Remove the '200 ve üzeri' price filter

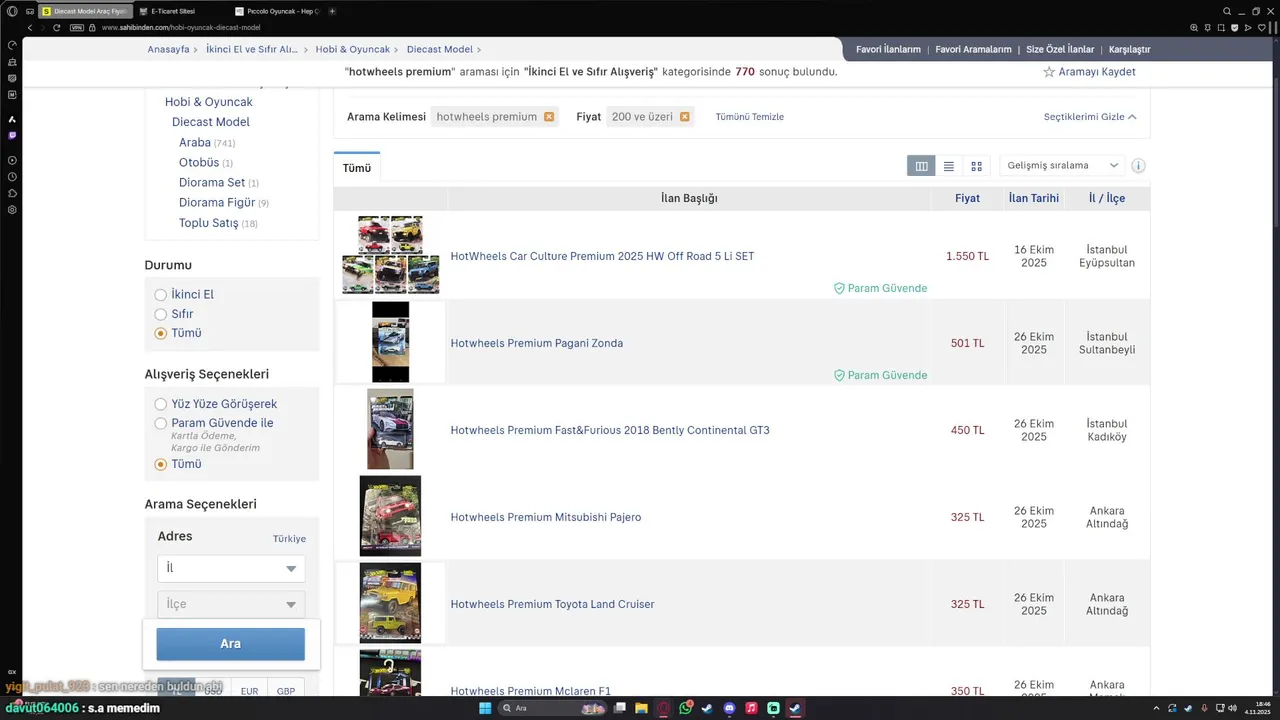[684, 117]
